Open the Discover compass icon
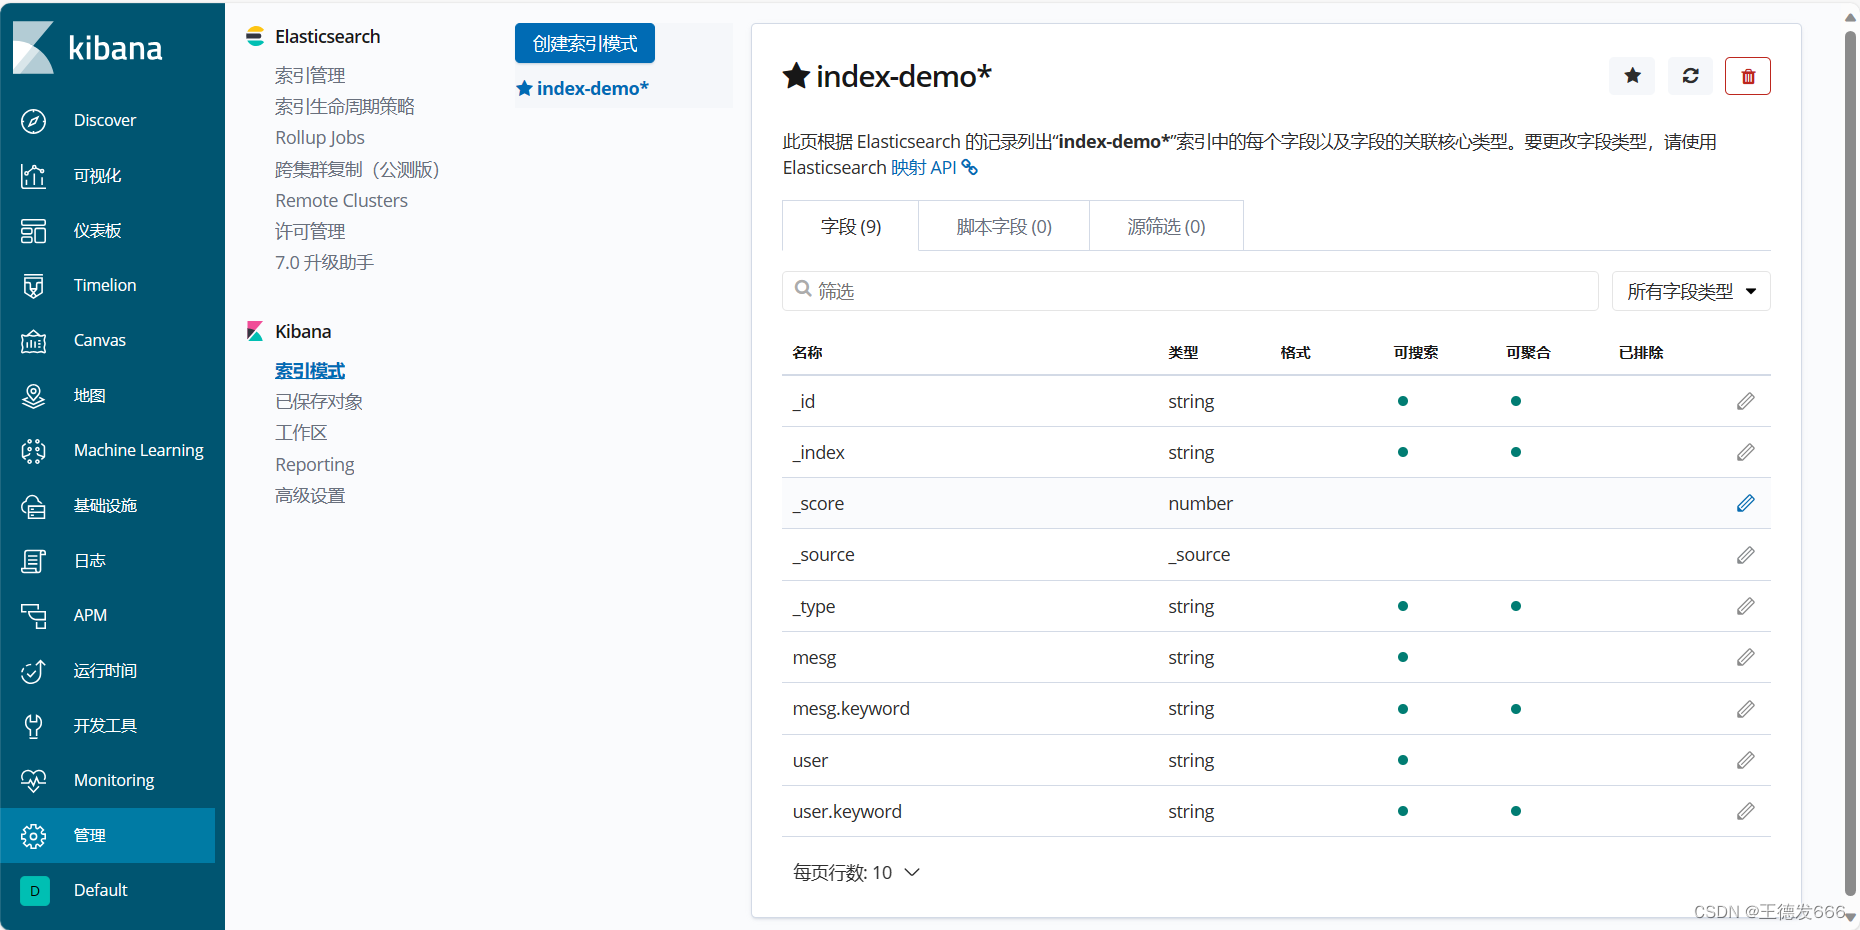This screenshot has width=1860, height=930. (33, 121)
